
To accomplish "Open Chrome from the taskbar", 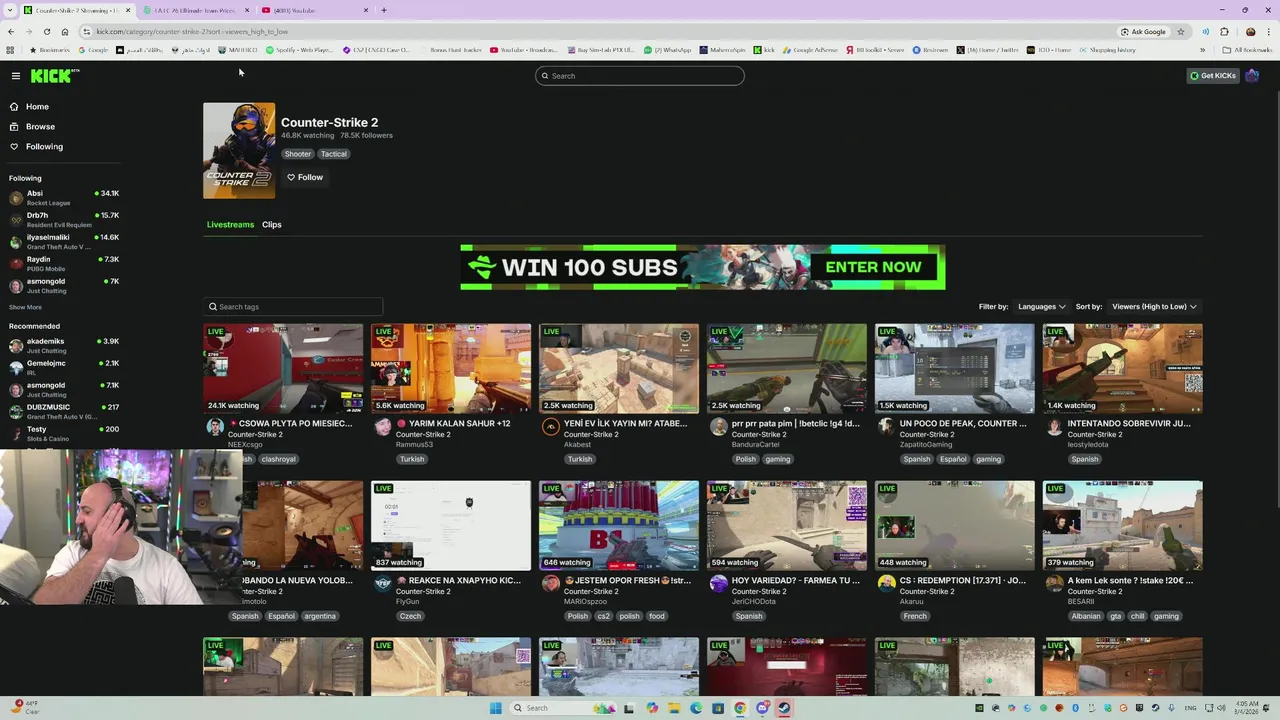I will tap(740, 708).
